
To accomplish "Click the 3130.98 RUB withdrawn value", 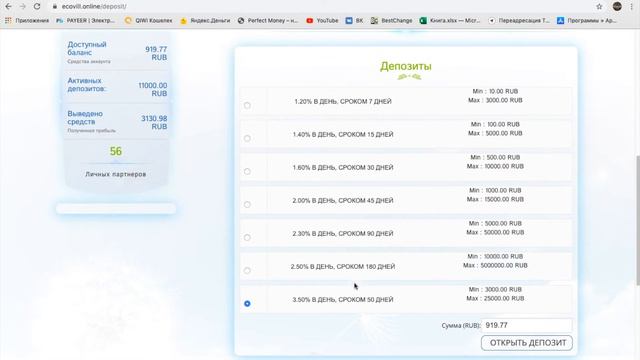I will tap(154, 122).
